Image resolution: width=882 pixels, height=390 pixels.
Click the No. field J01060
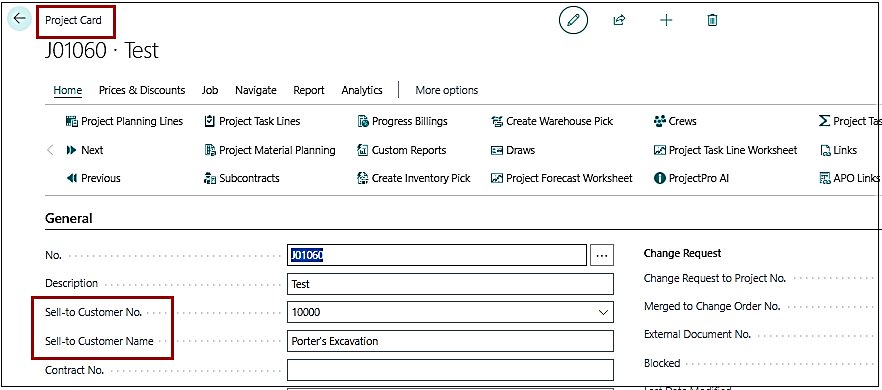point(436,255)
